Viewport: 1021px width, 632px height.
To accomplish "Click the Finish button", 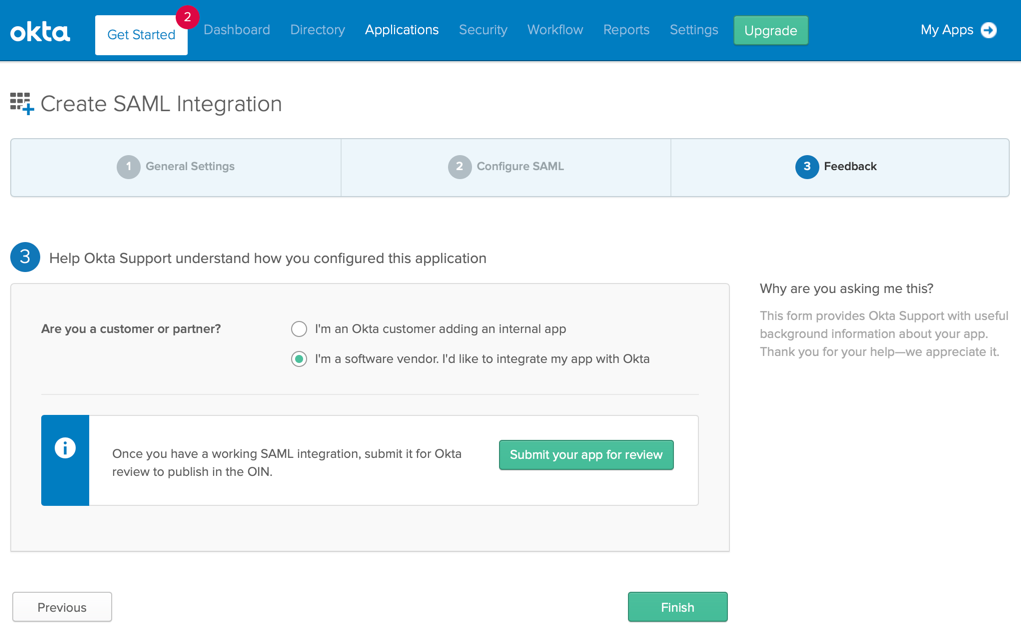I will tap(677, 607).
